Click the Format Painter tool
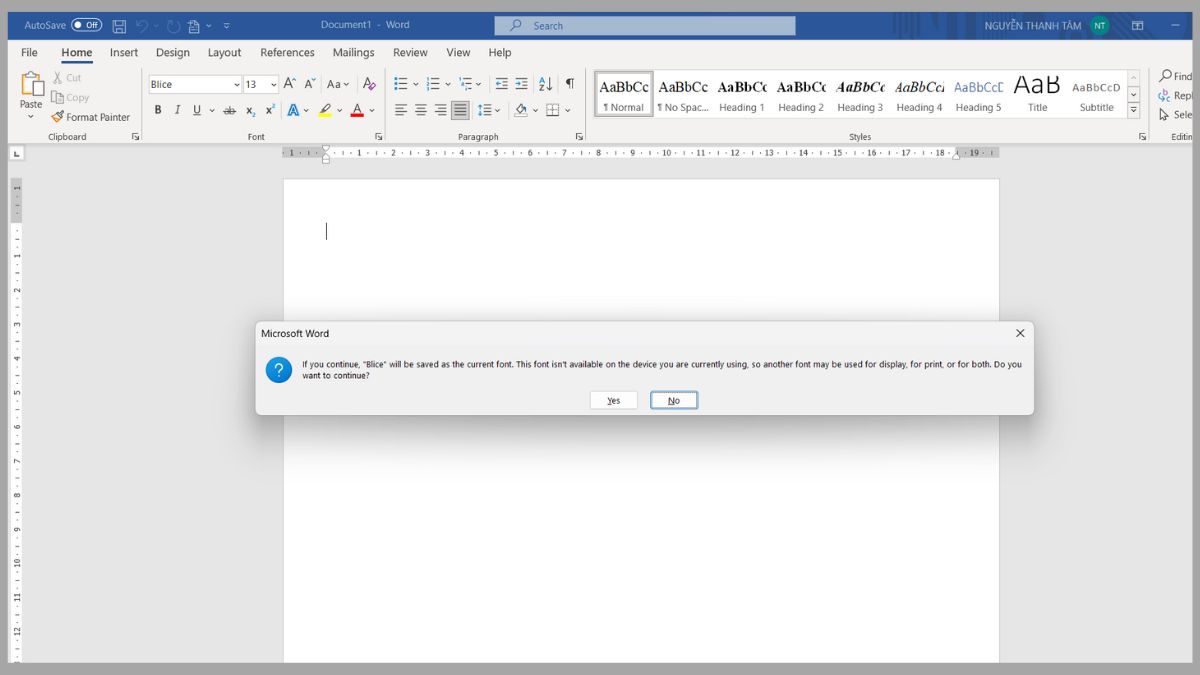1200x675 pixels. click(91, 117)
